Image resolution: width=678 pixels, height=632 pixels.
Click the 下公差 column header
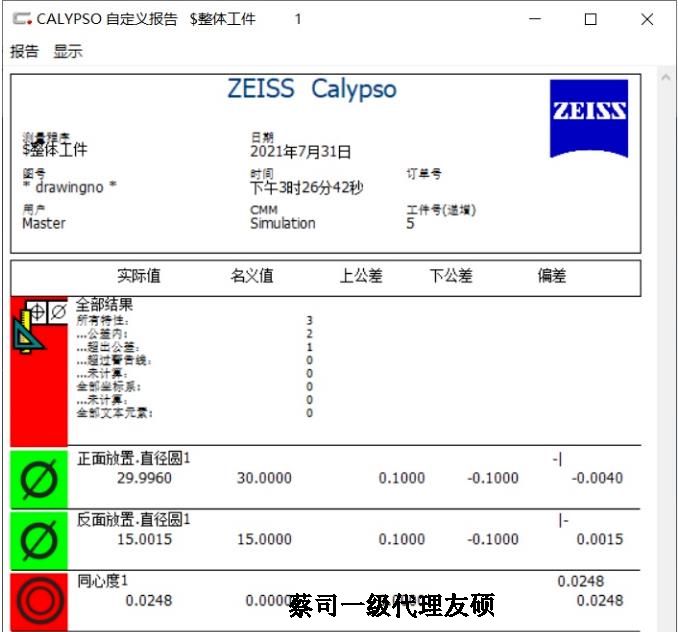click(x=451, y=275)
